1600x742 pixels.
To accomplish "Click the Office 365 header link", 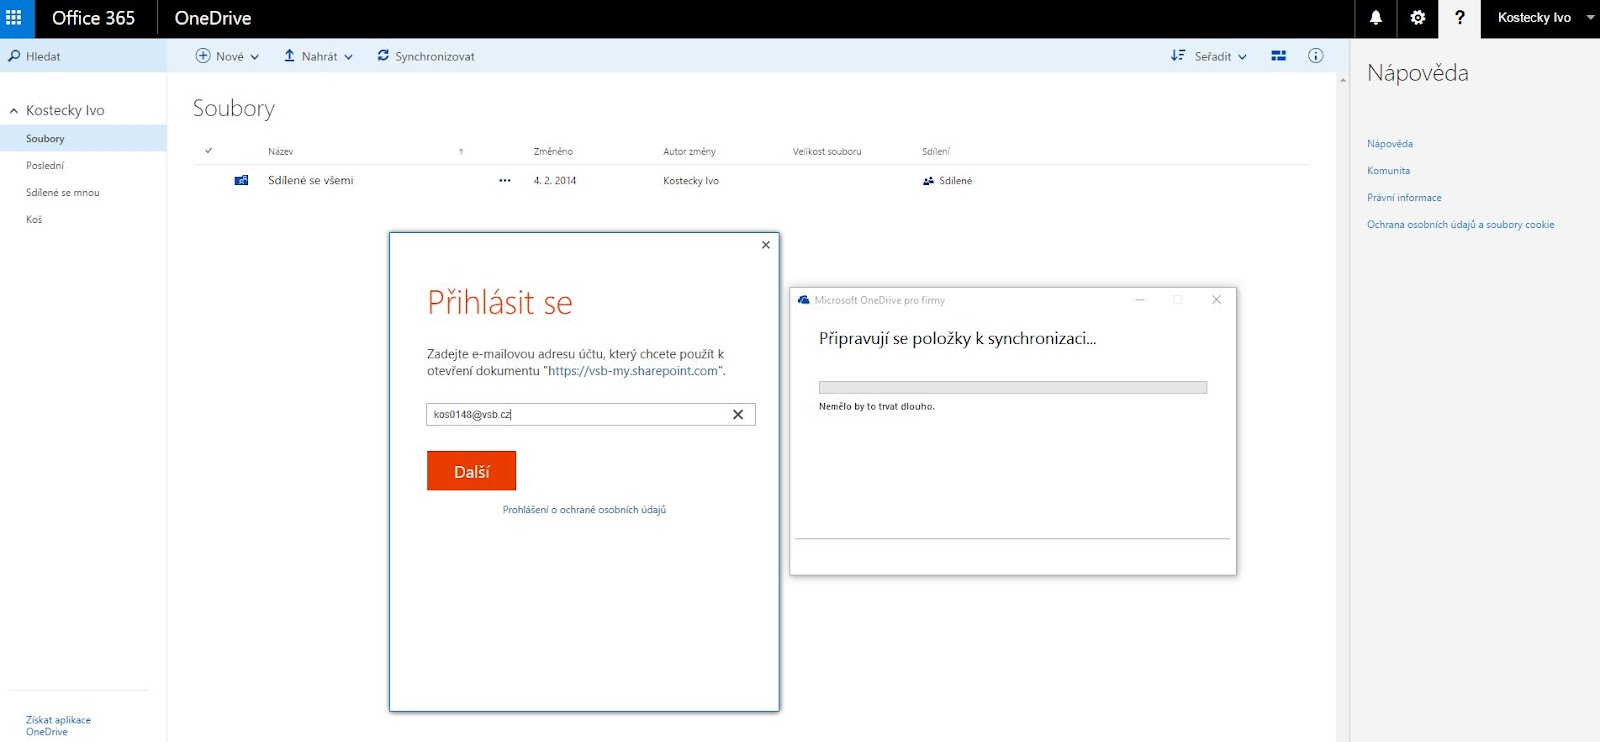I will click(93, 18).
